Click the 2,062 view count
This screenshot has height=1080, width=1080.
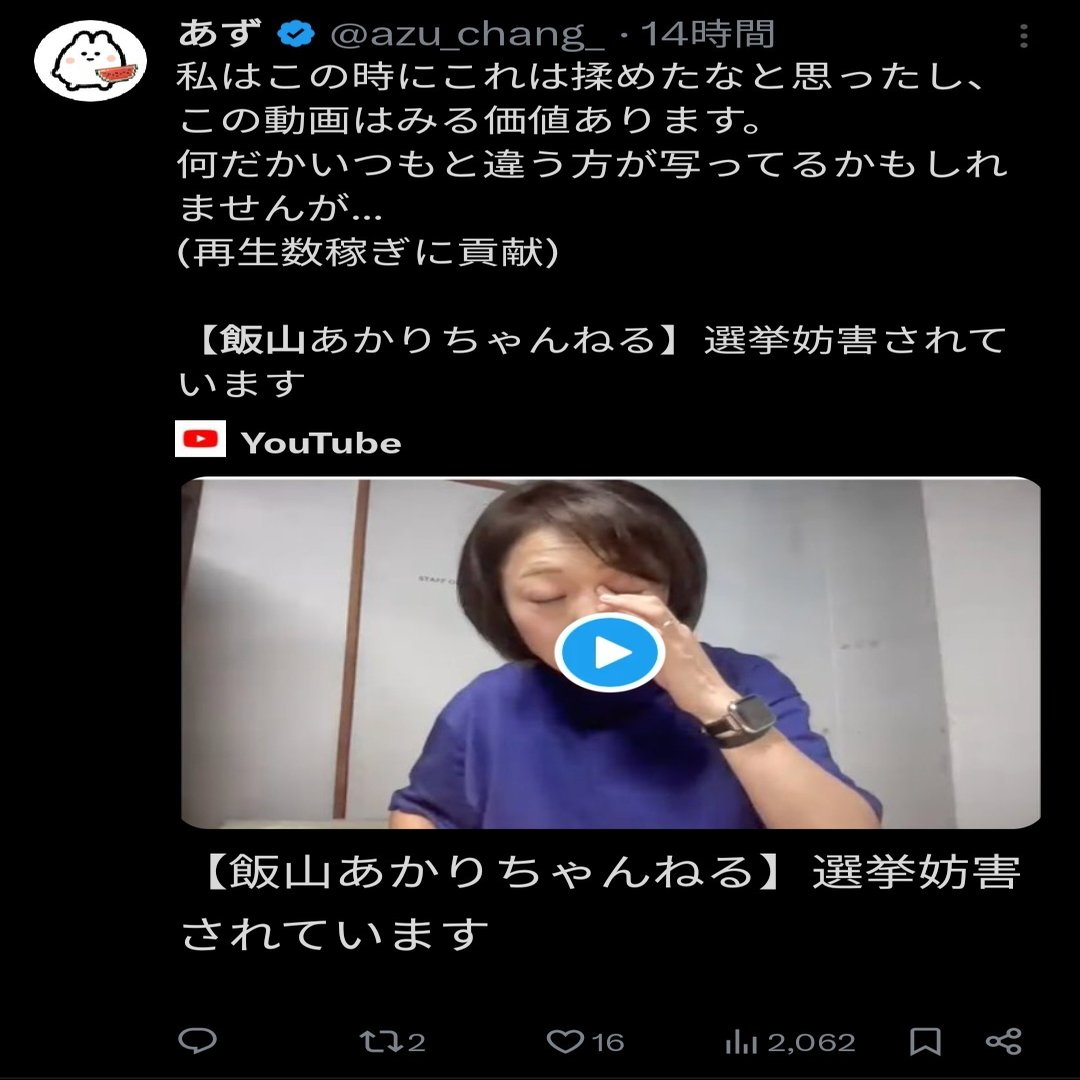coord(811,1043)
